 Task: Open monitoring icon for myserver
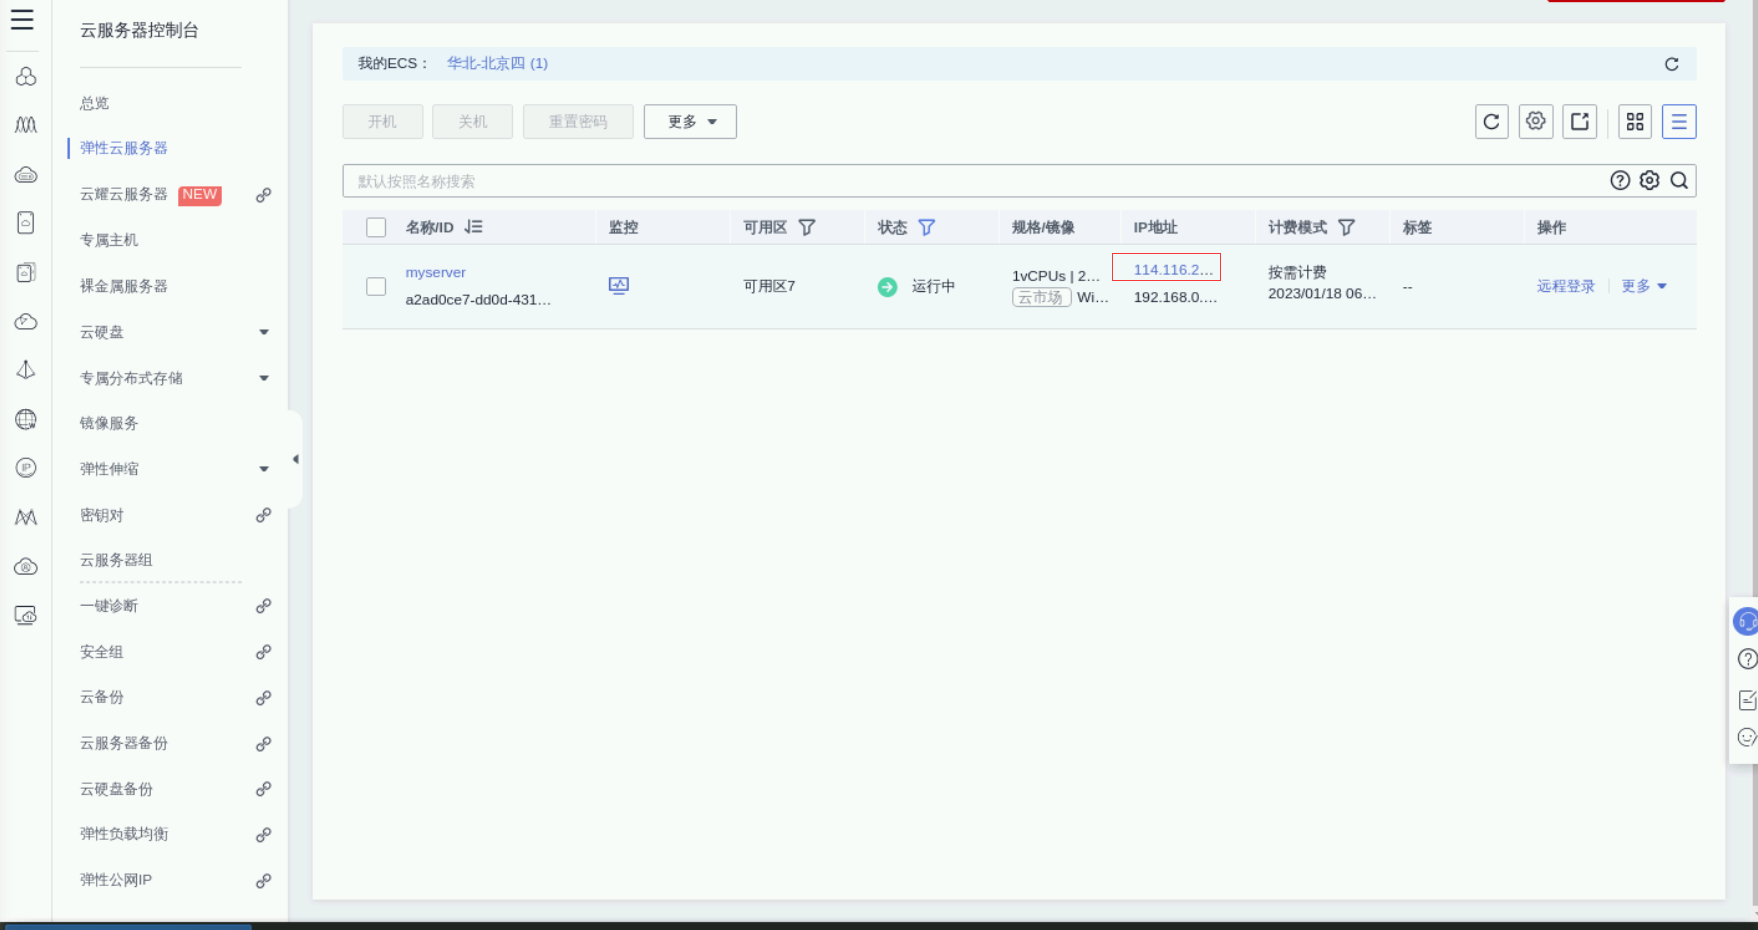(x=619, y=286)
